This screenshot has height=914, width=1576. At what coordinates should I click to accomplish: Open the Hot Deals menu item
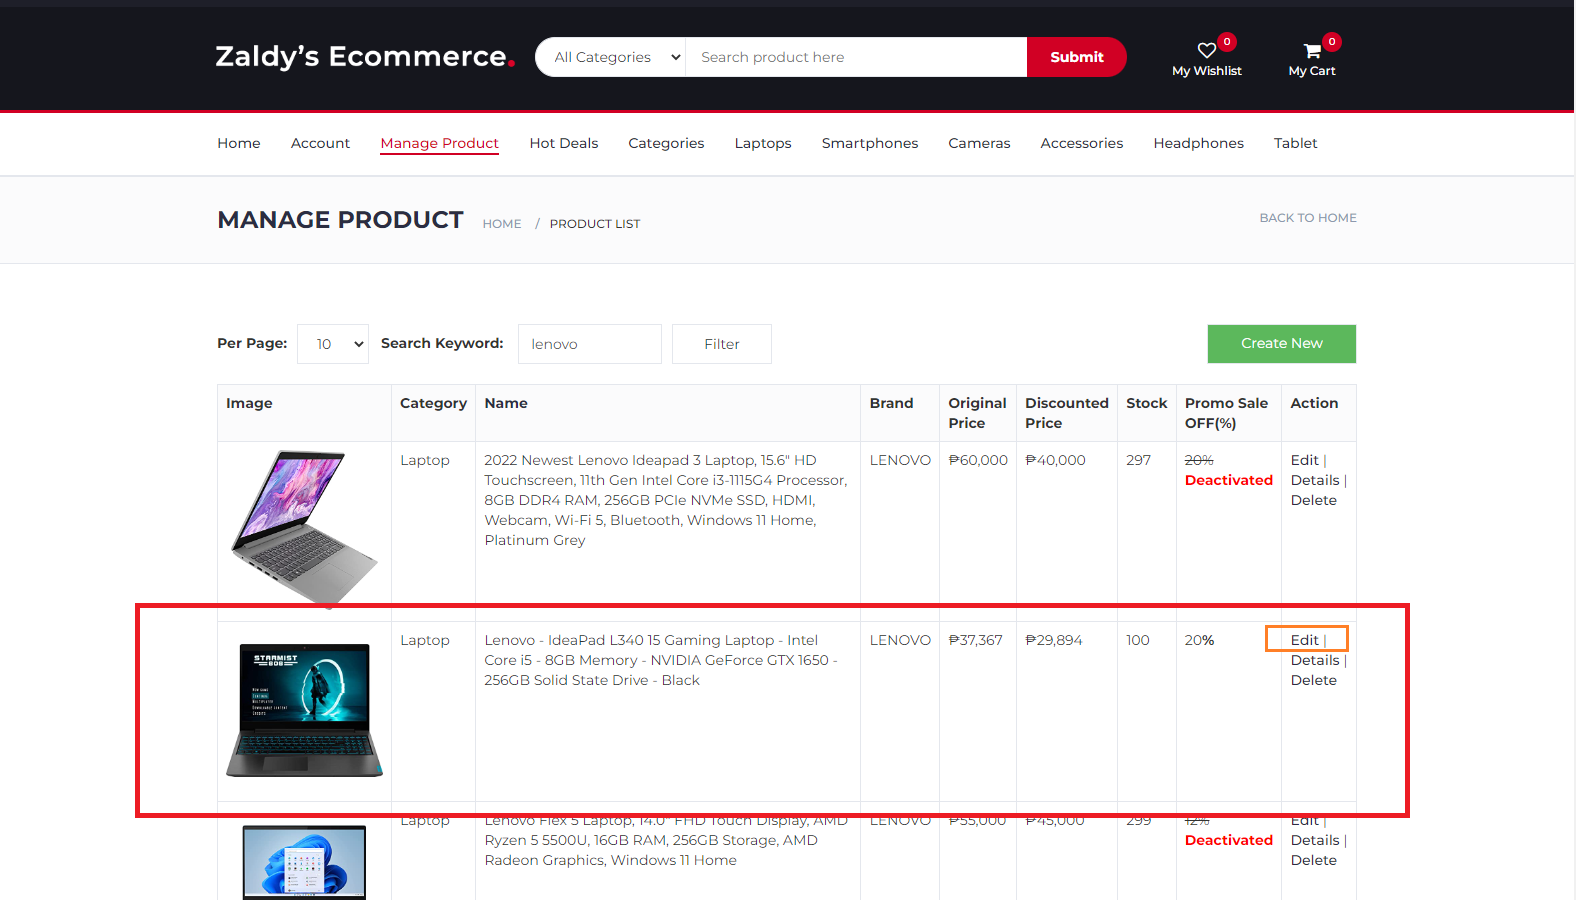[564, 143]
